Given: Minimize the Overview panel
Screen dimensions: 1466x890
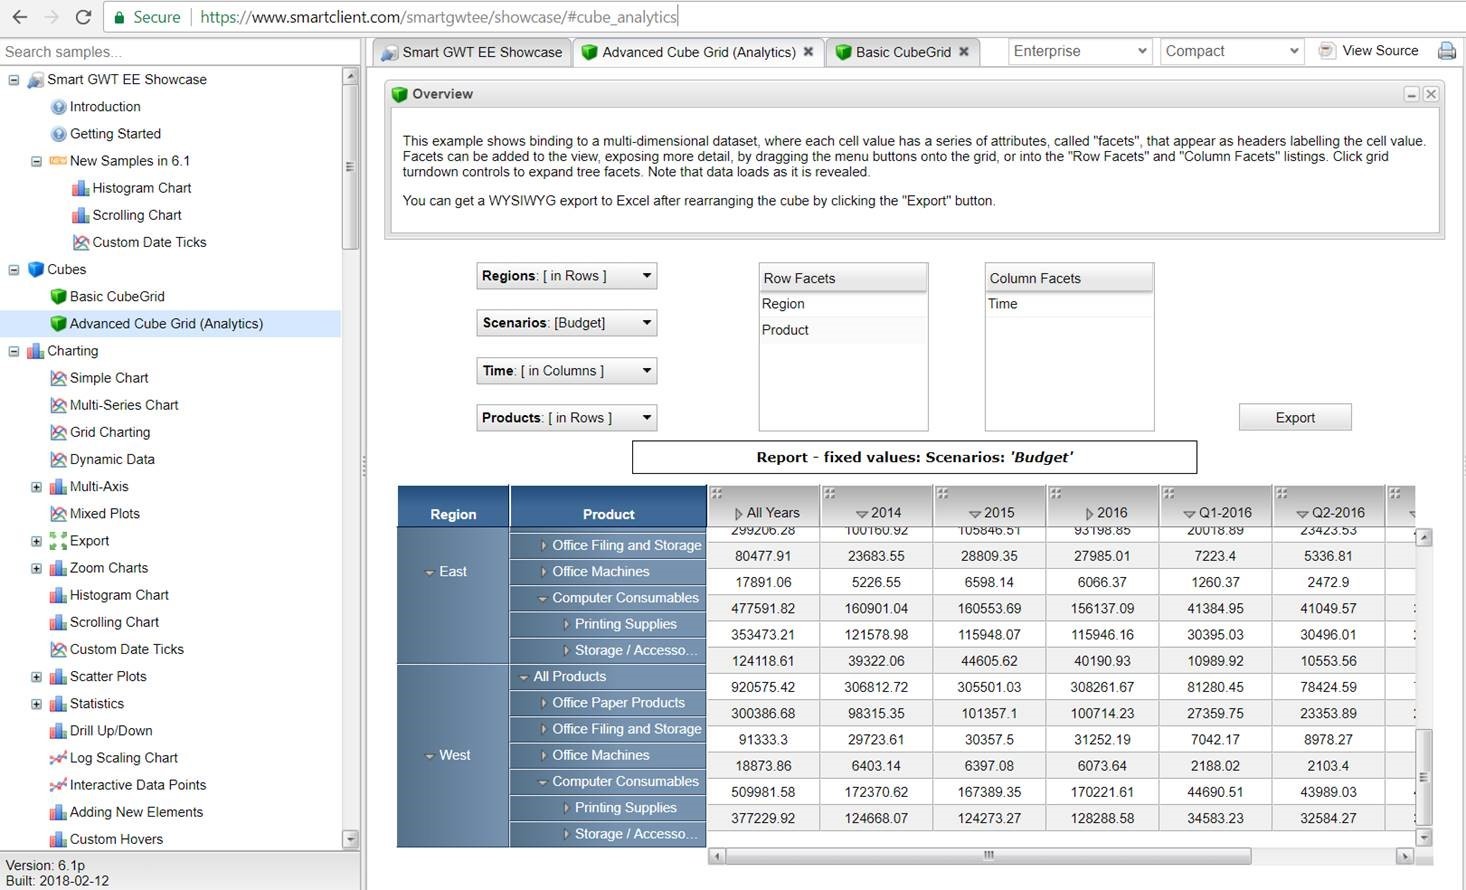Looking at the screenshot, I should 1411,94.
